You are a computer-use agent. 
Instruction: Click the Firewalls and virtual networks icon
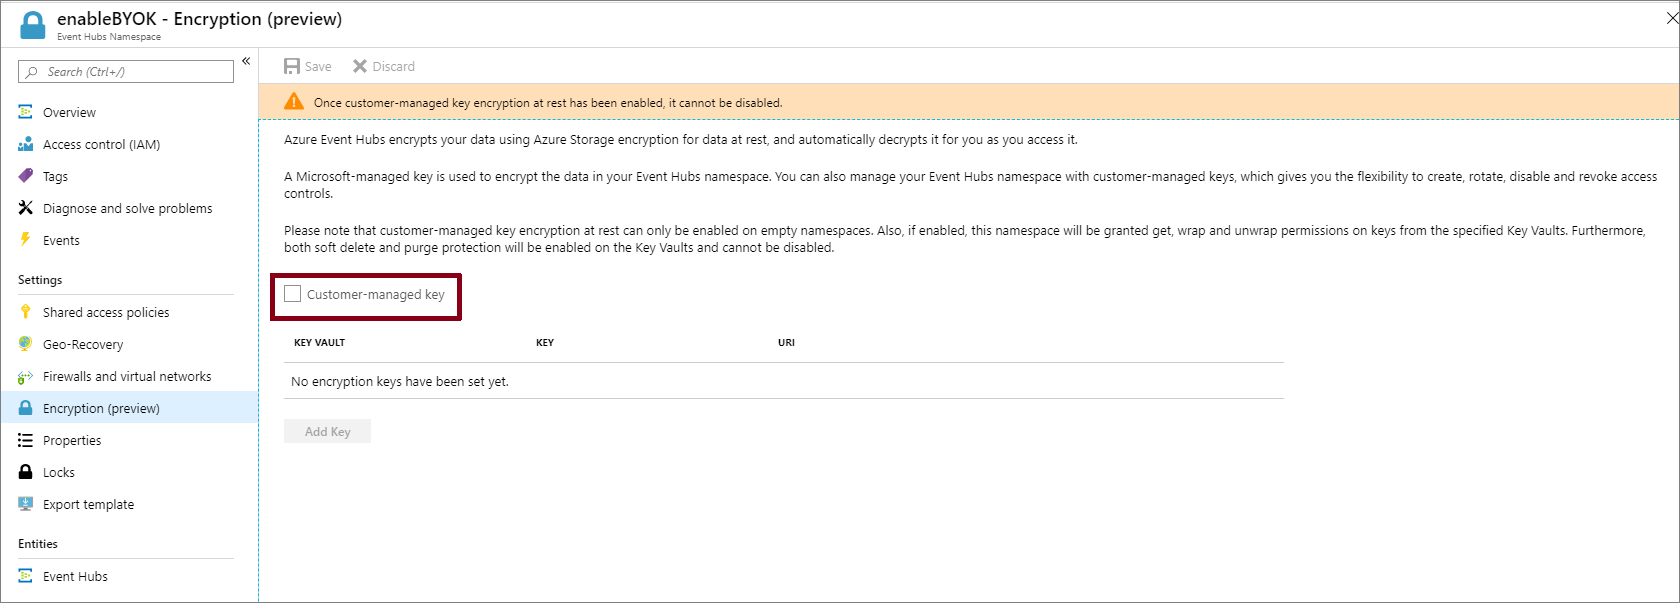click(25, 376)
